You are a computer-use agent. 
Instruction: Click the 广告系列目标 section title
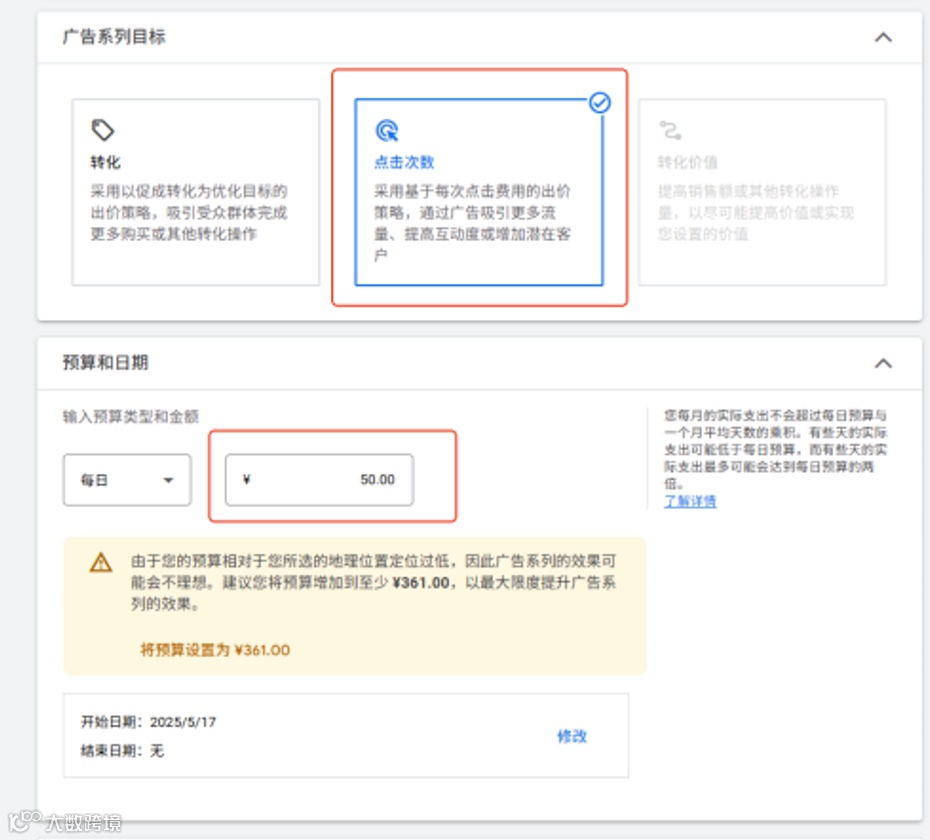[114, 37]
